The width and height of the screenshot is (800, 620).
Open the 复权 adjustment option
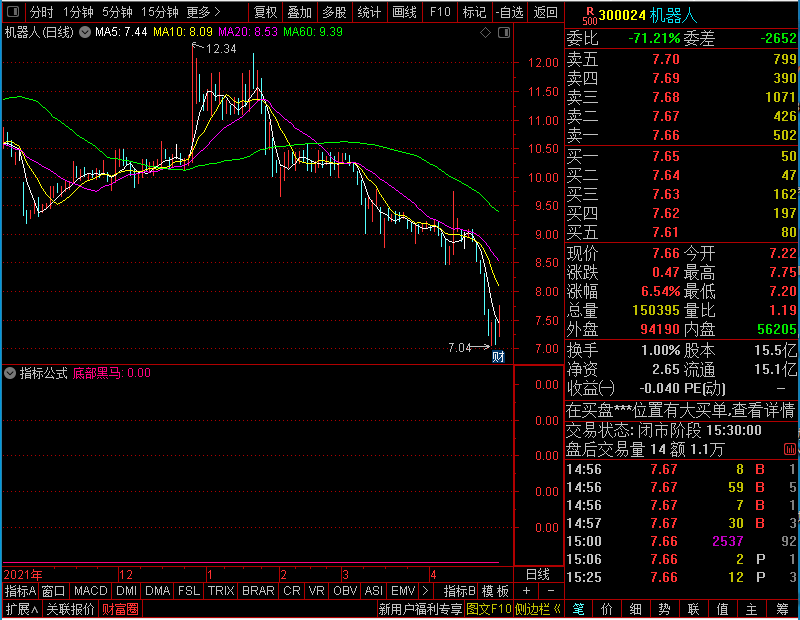click(x=265, y=12)
